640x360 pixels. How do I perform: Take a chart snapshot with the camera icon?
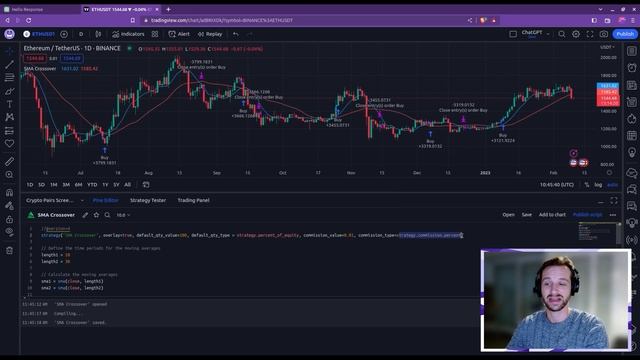604,34
